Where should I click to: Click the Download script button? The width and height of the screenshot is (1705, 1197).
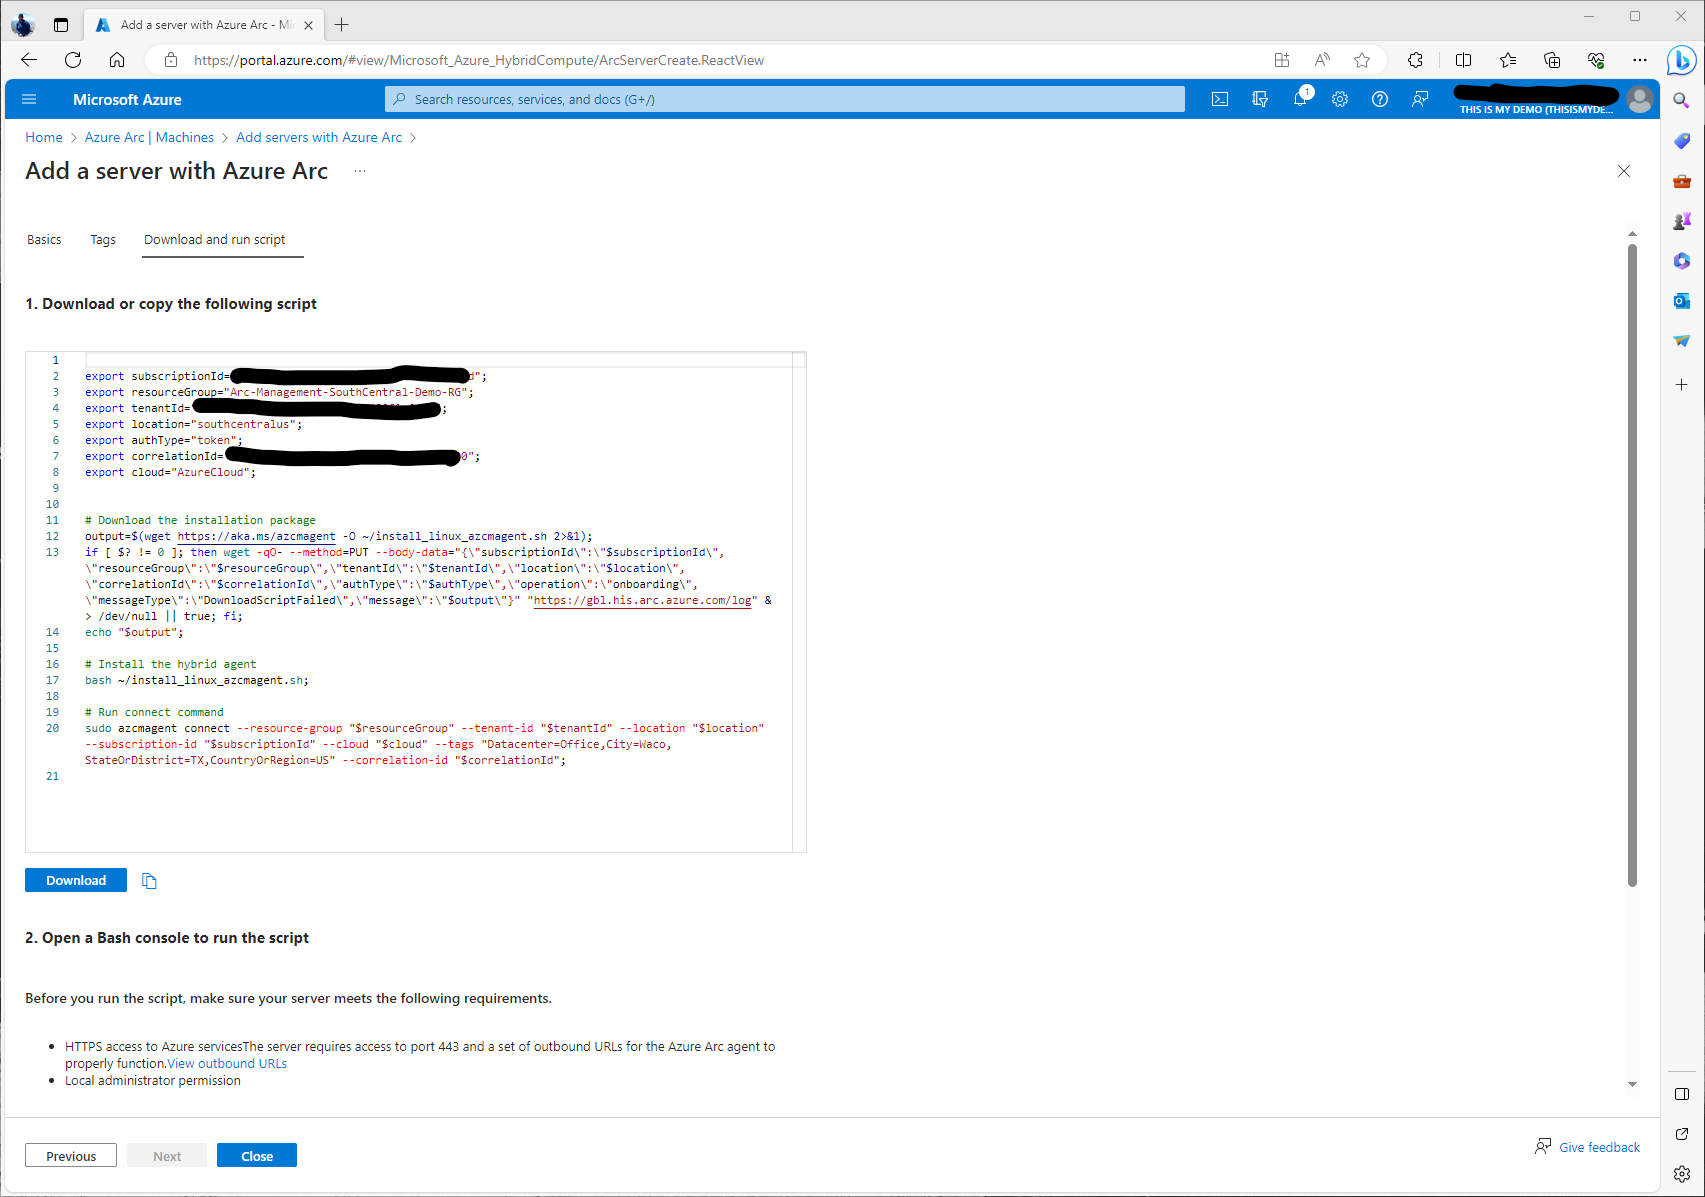tap(76, 880)
